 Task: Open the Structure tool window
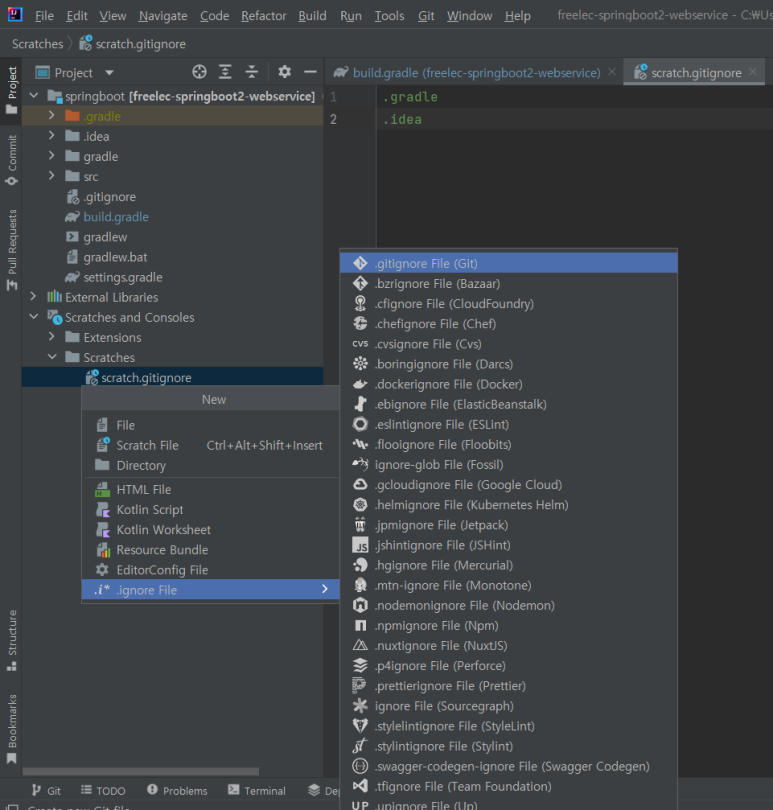coord(11,640)
